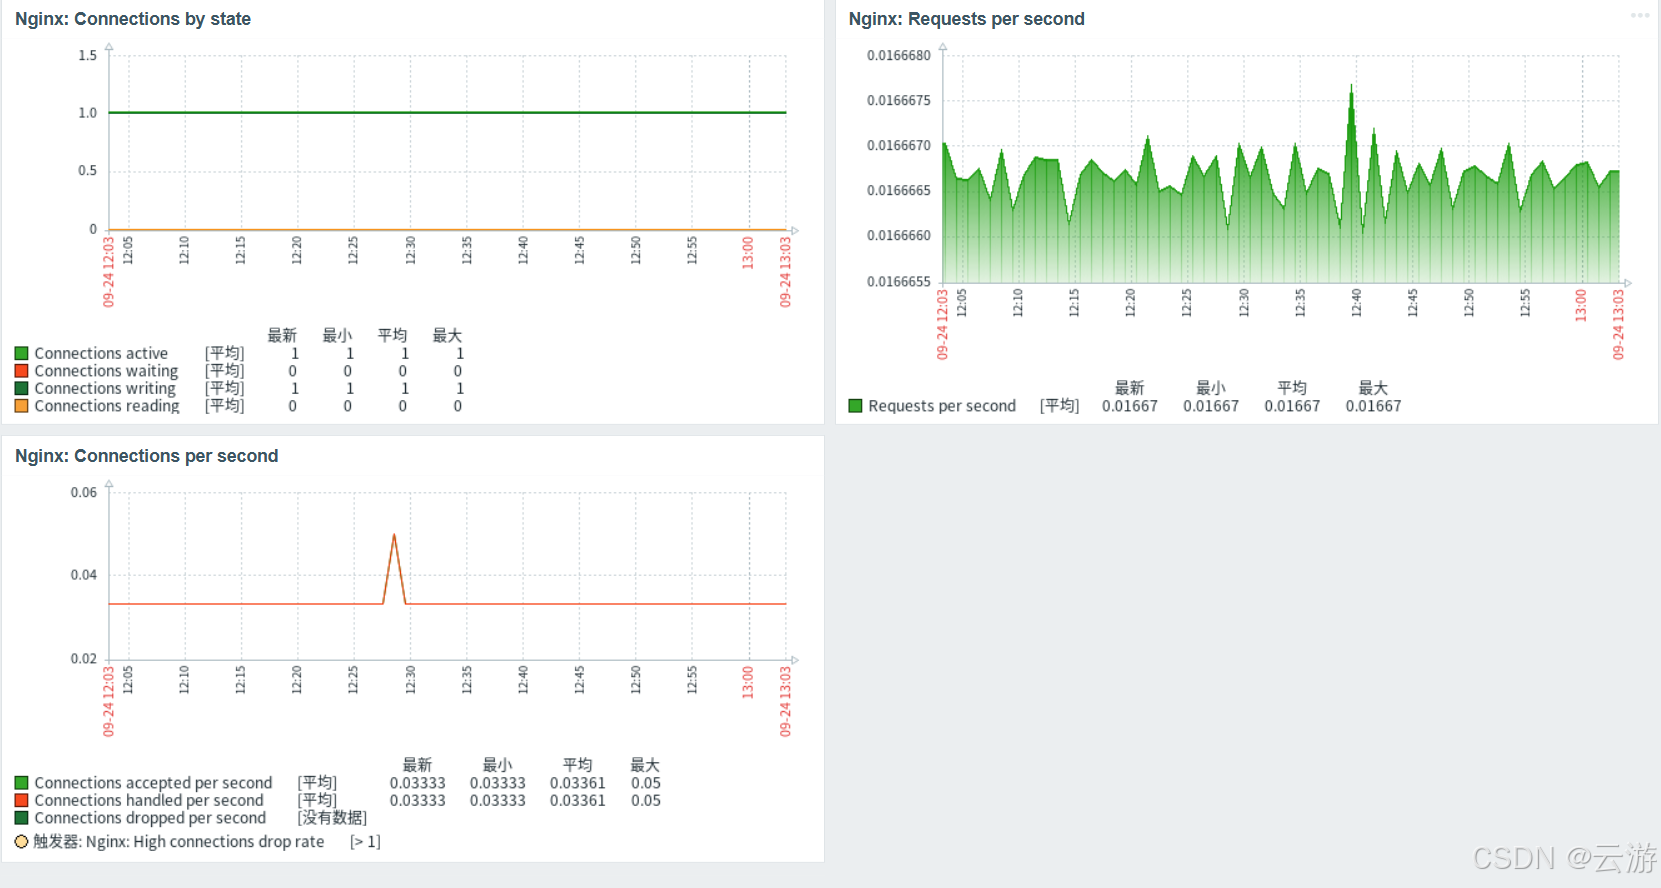Select the 'Connections waiting' legend label

tap(106, 371)
